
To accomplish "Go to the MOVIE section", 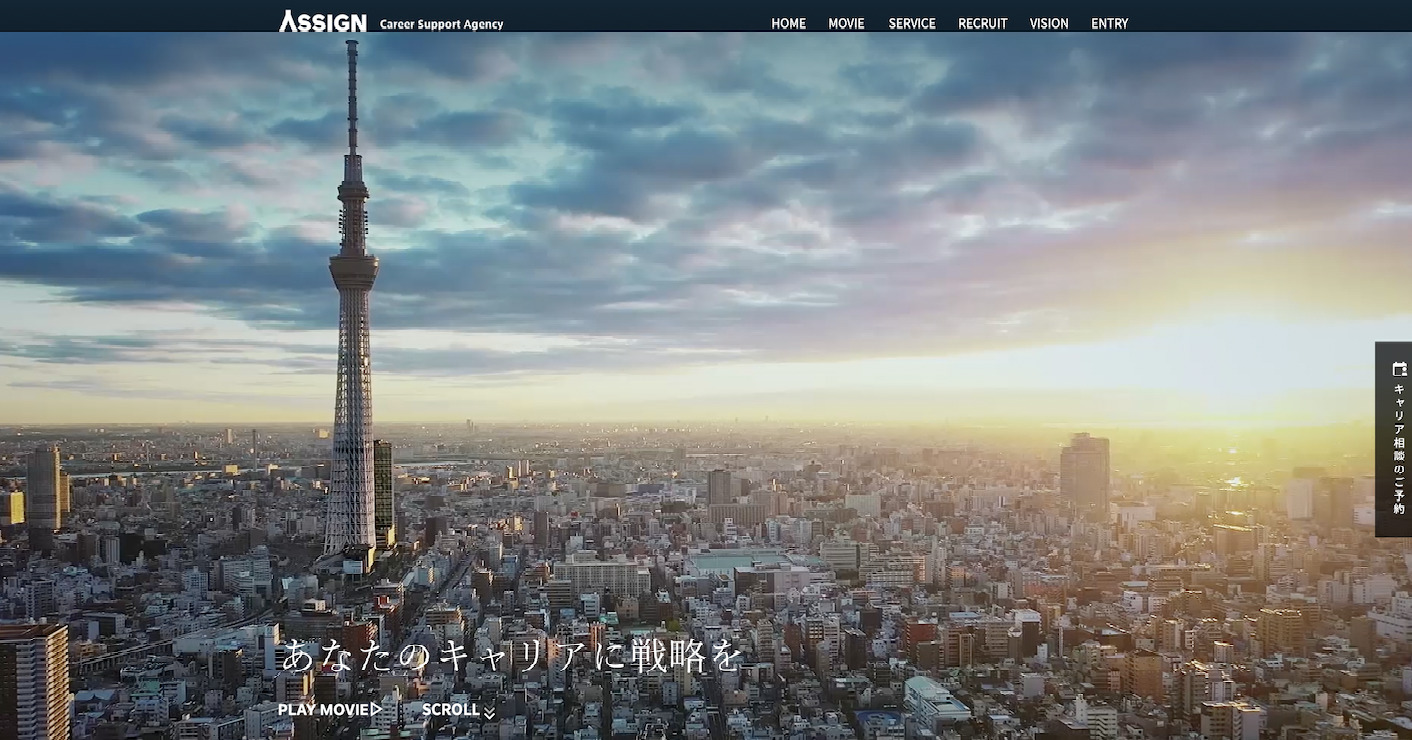I will pos(846,24).
